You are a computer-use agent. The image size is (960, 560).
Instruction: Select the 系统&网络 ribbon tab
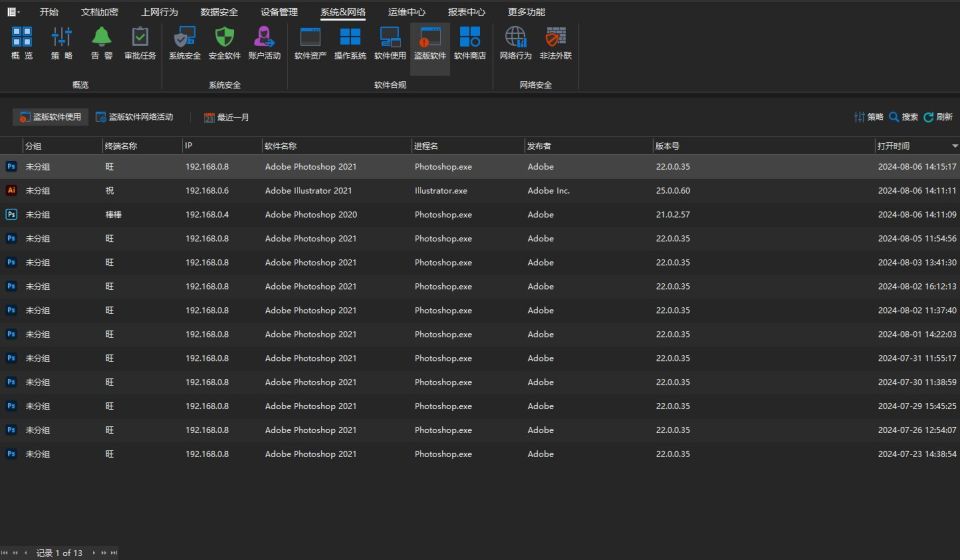tap(343, 12)
